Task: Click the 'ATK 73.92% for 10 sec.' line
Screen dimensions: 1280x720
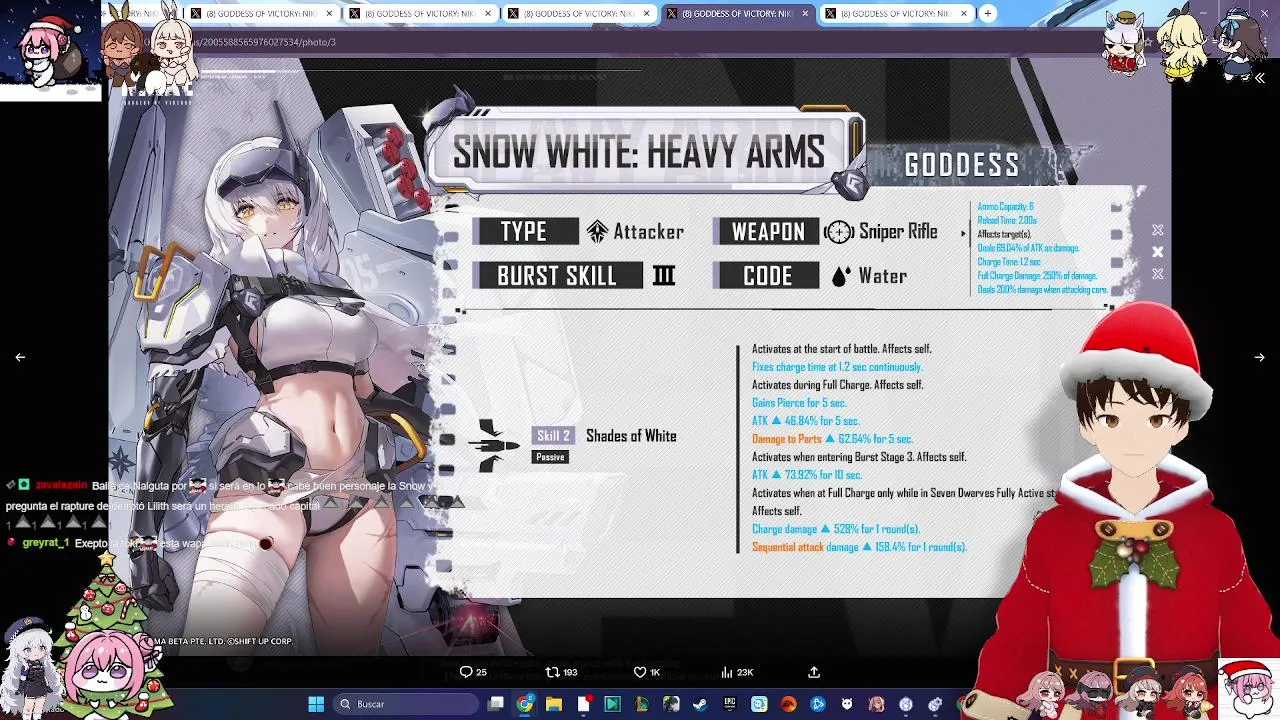Action: pos(807,475)
